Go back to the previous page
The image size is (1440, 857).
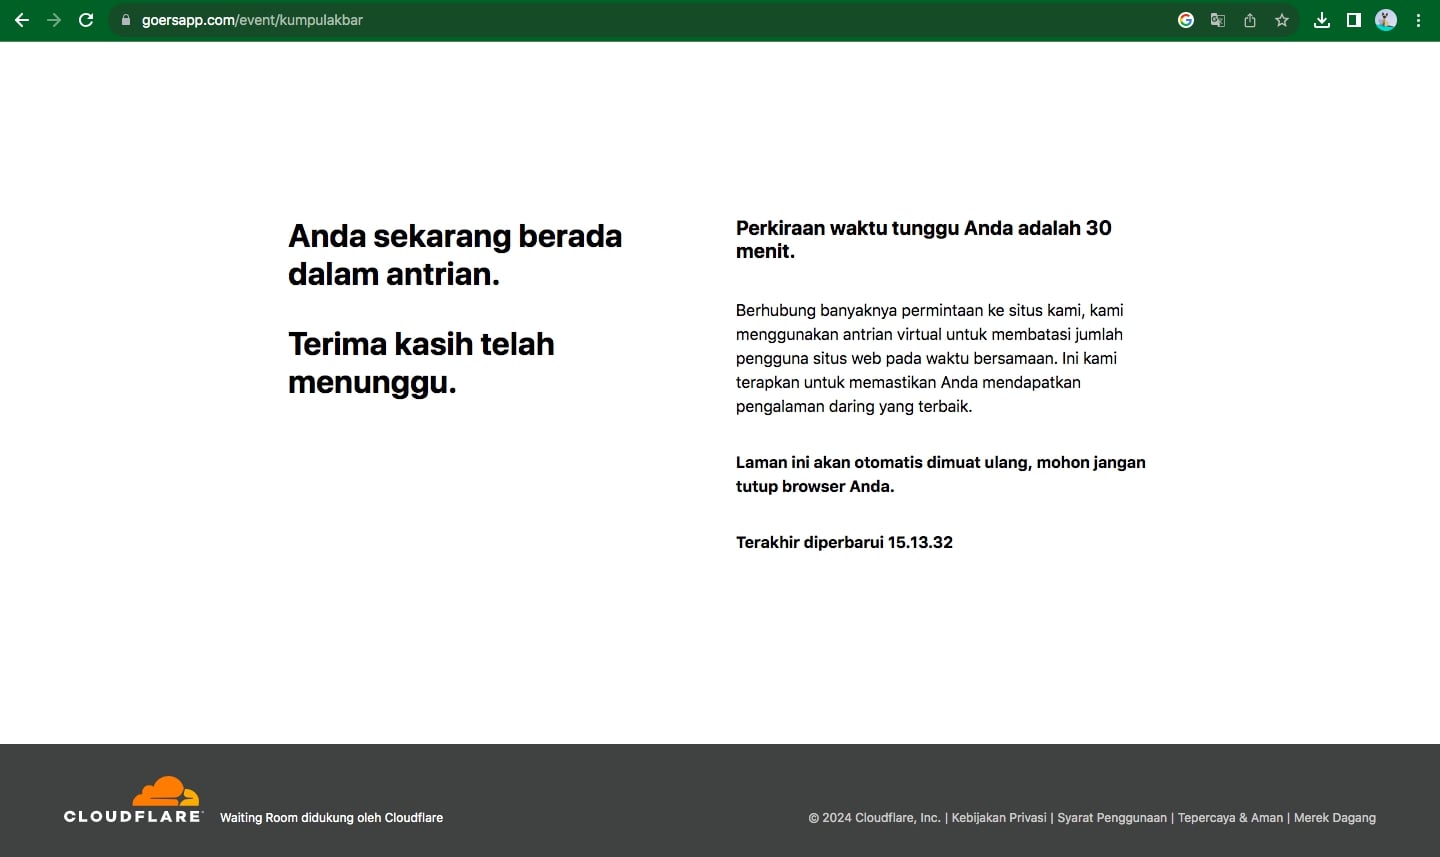[22, 20]
